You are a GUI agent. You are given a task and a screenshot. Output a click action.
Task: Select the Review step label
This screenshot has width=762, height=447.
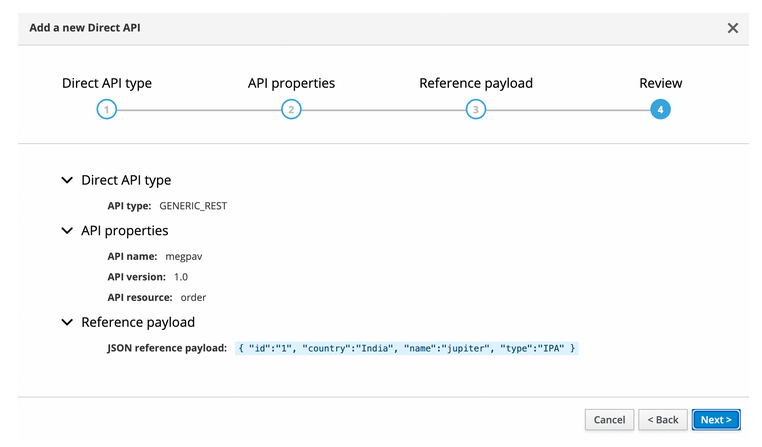(x=660, y=83)
